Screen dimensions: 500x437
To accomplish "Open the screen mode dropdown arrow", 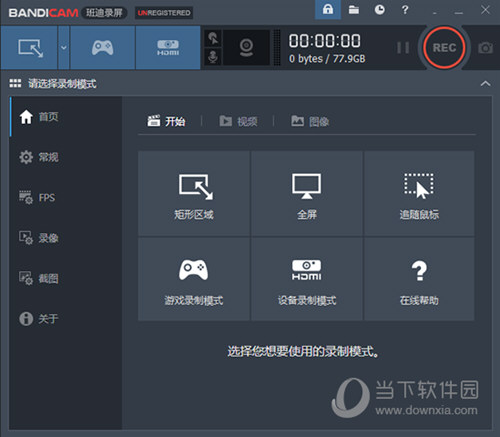I will point(64,48).
